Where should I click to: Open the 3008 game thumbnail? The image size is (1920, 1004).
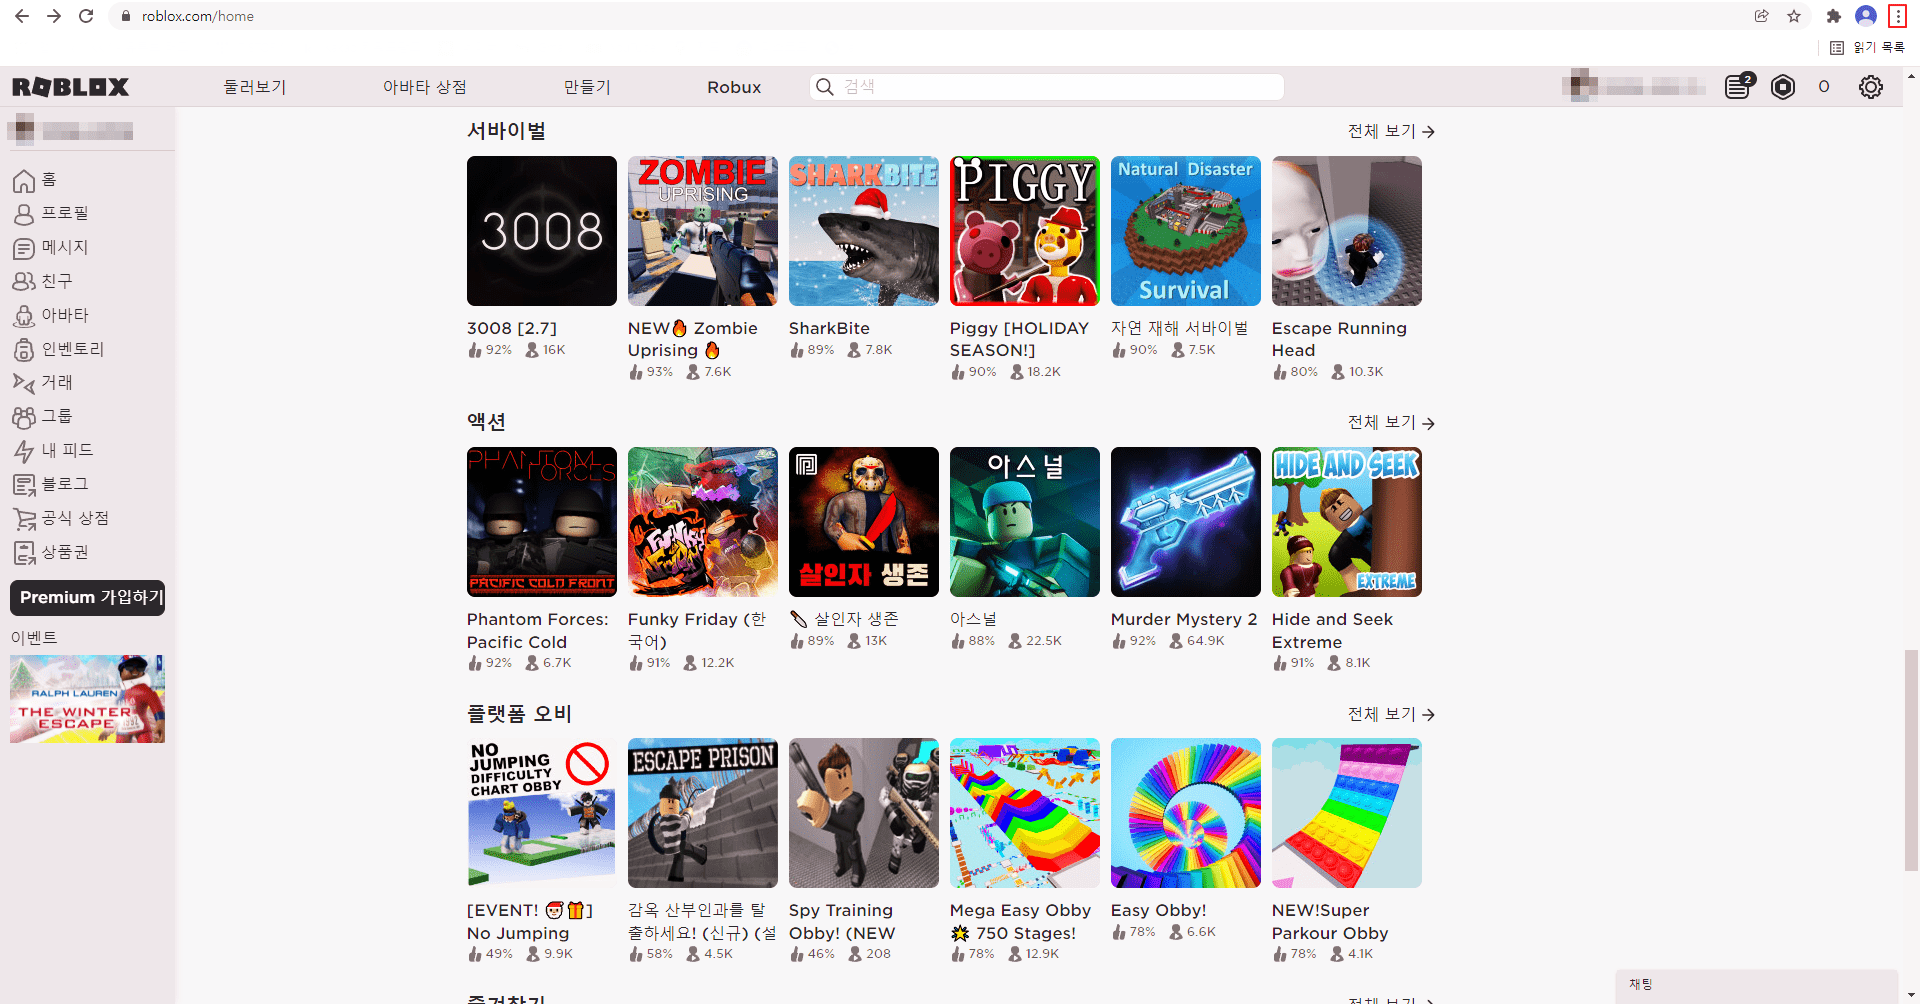542,231
